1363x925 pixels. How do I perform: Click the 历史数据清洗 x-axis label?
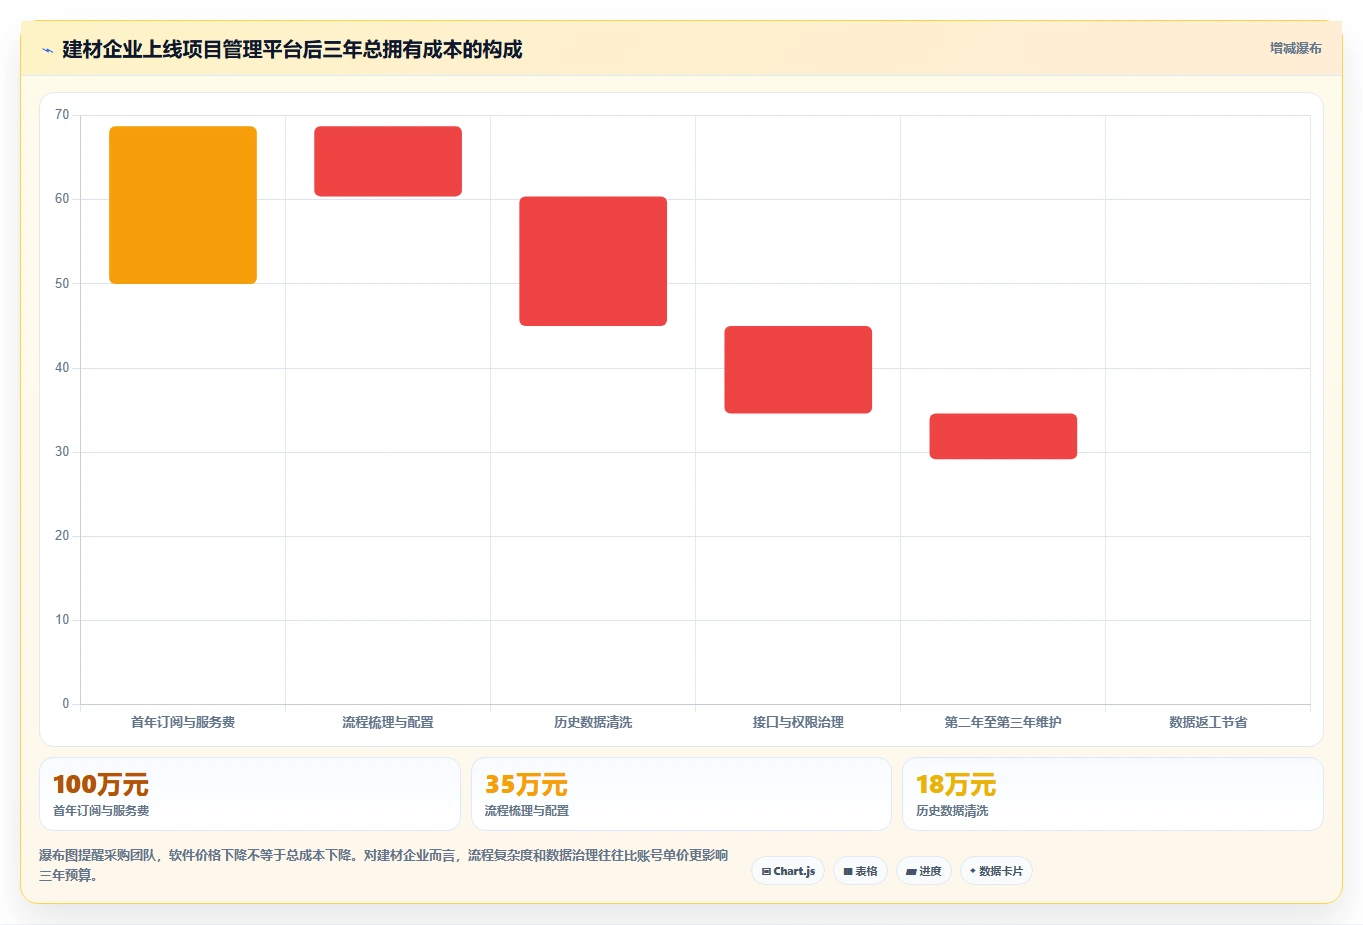tap(593, 722)
